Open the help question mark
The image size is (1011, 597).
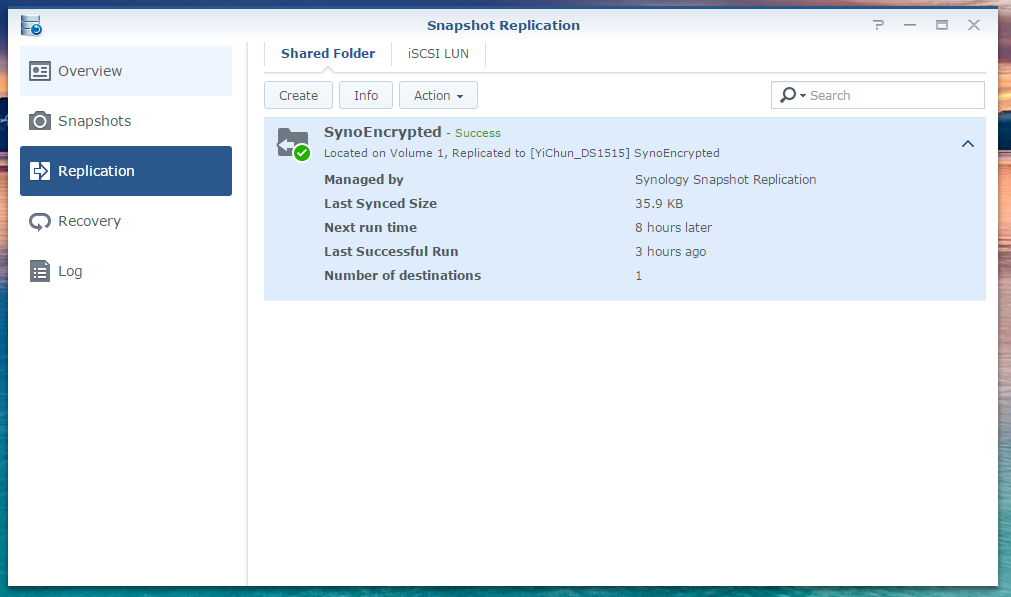tap(878, 25)
